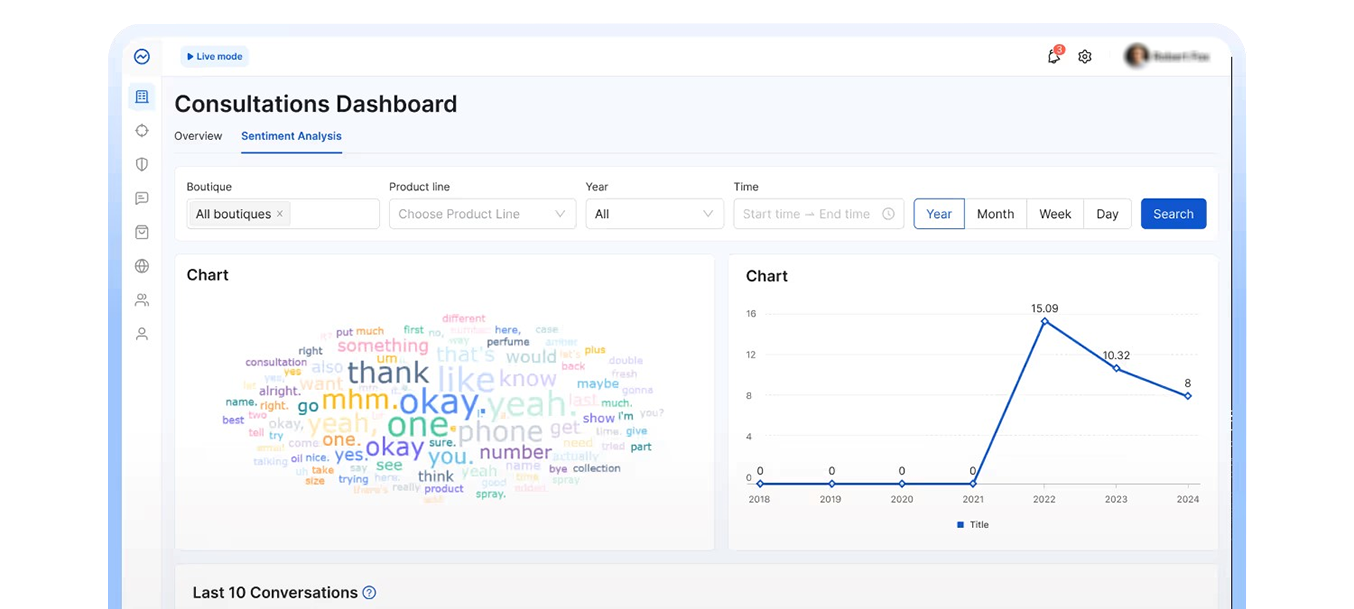Switch to the Sentiment Analysis tab
The height and width of the screenshot is (609, 1354).
[x=291, y=136]
